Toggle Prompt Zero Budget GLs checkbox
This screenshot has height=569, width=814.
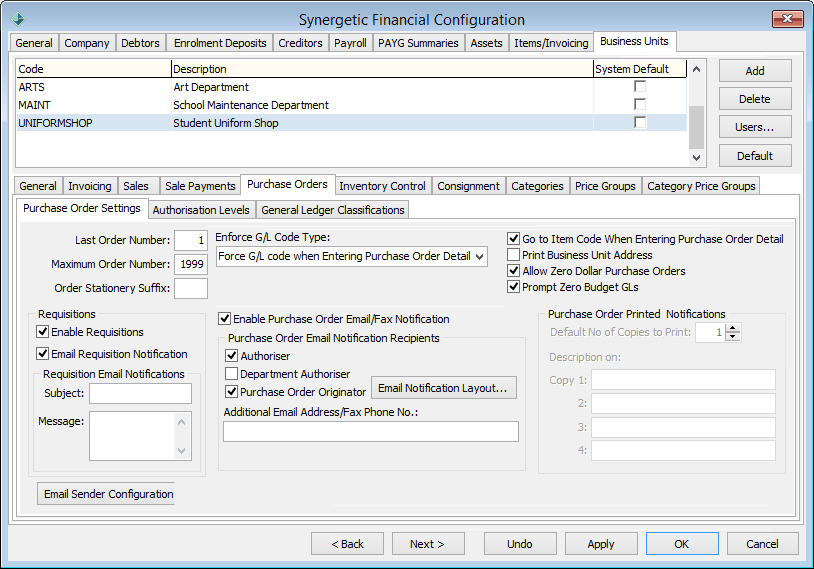513,287
